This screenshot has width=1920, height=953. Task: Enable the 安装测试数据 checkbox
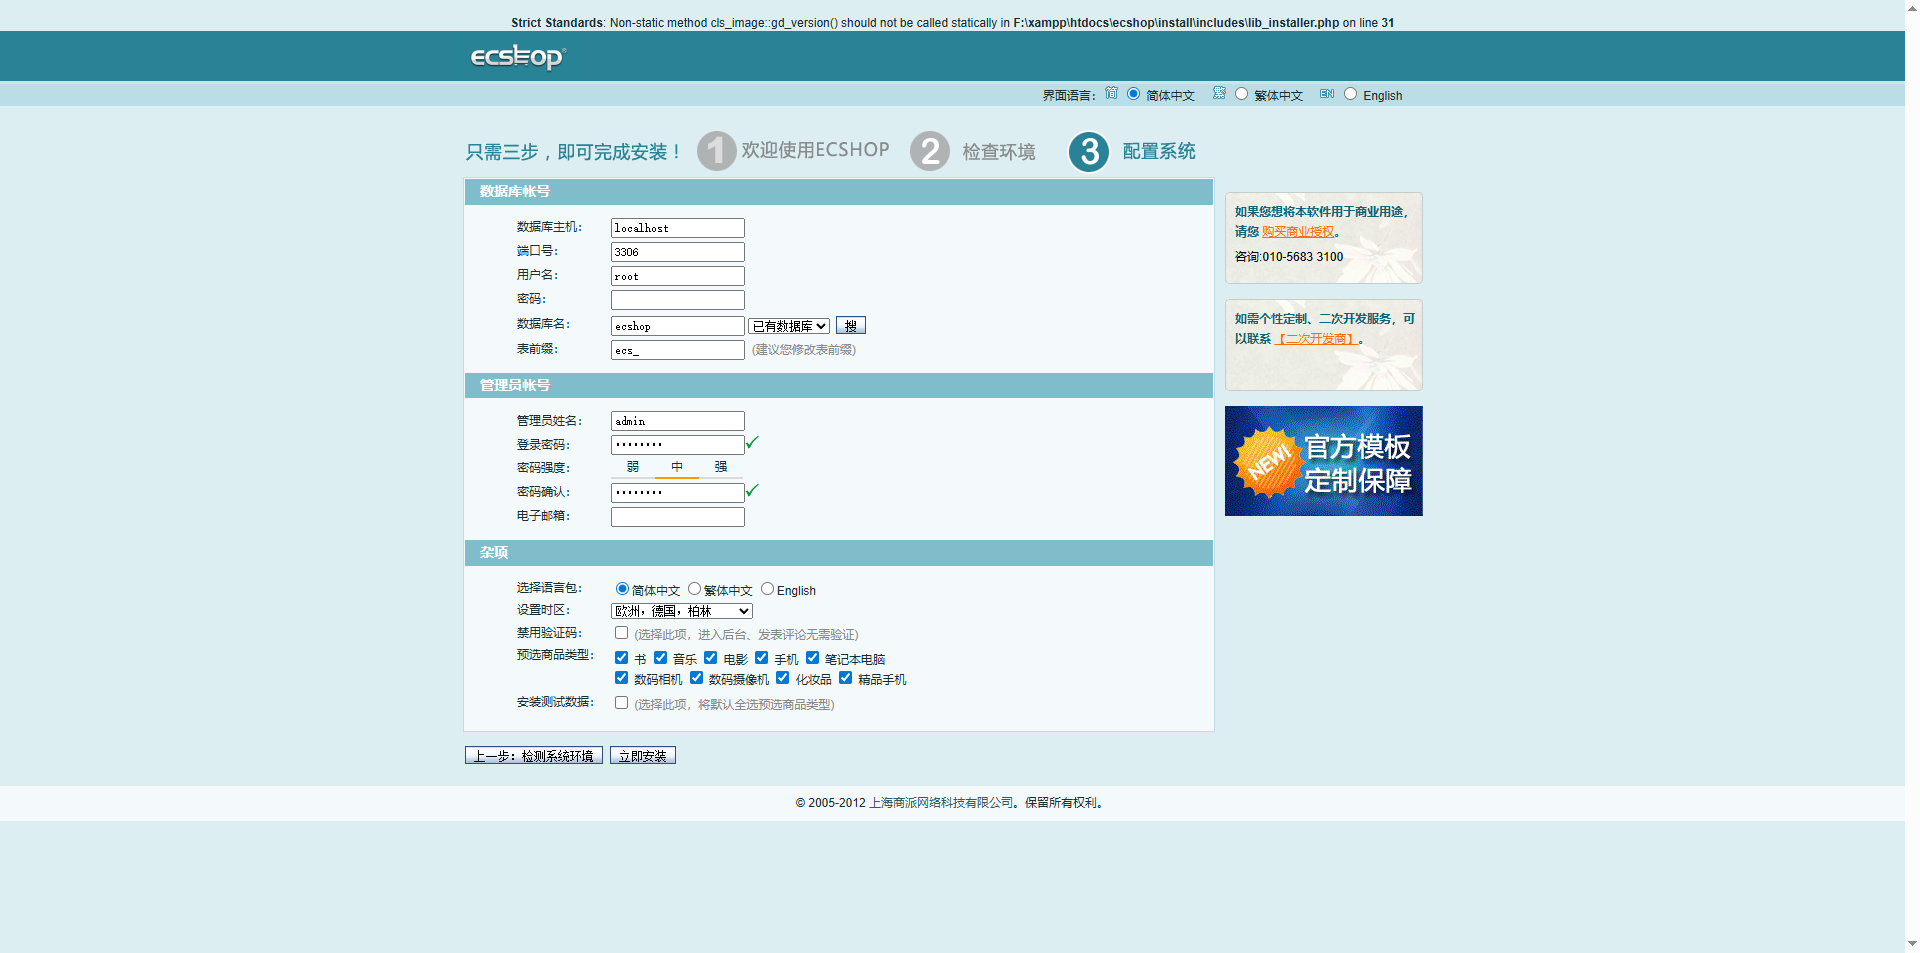tap(621, 703)
